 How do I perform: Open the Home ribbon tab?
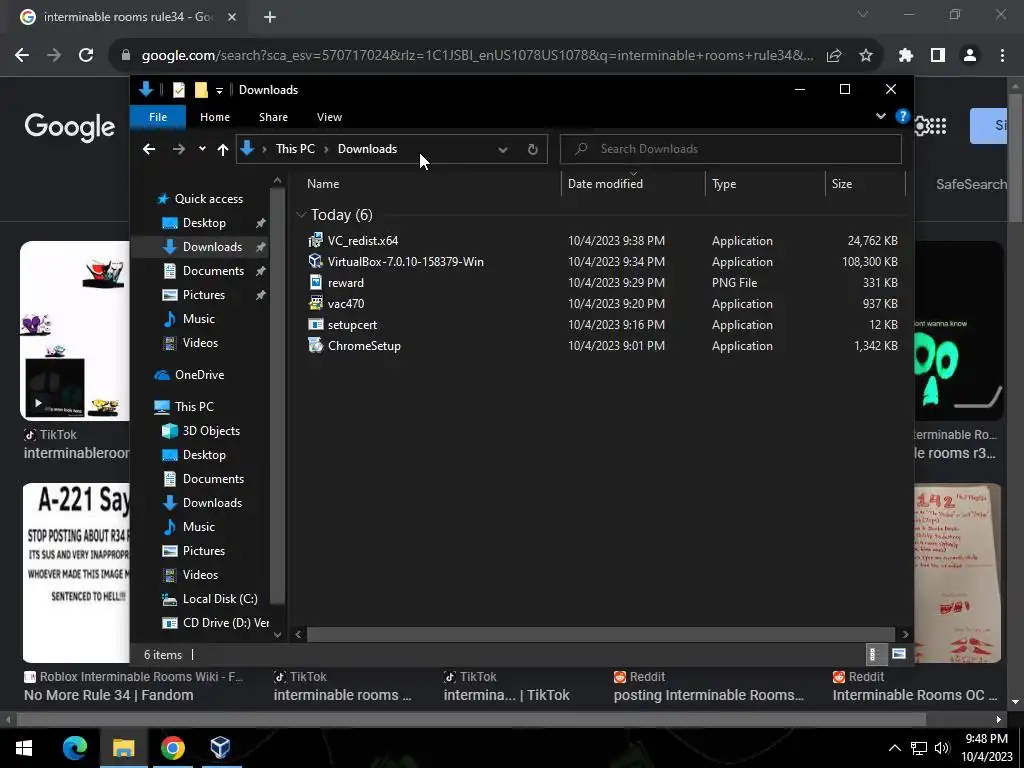tap(215, 117)
